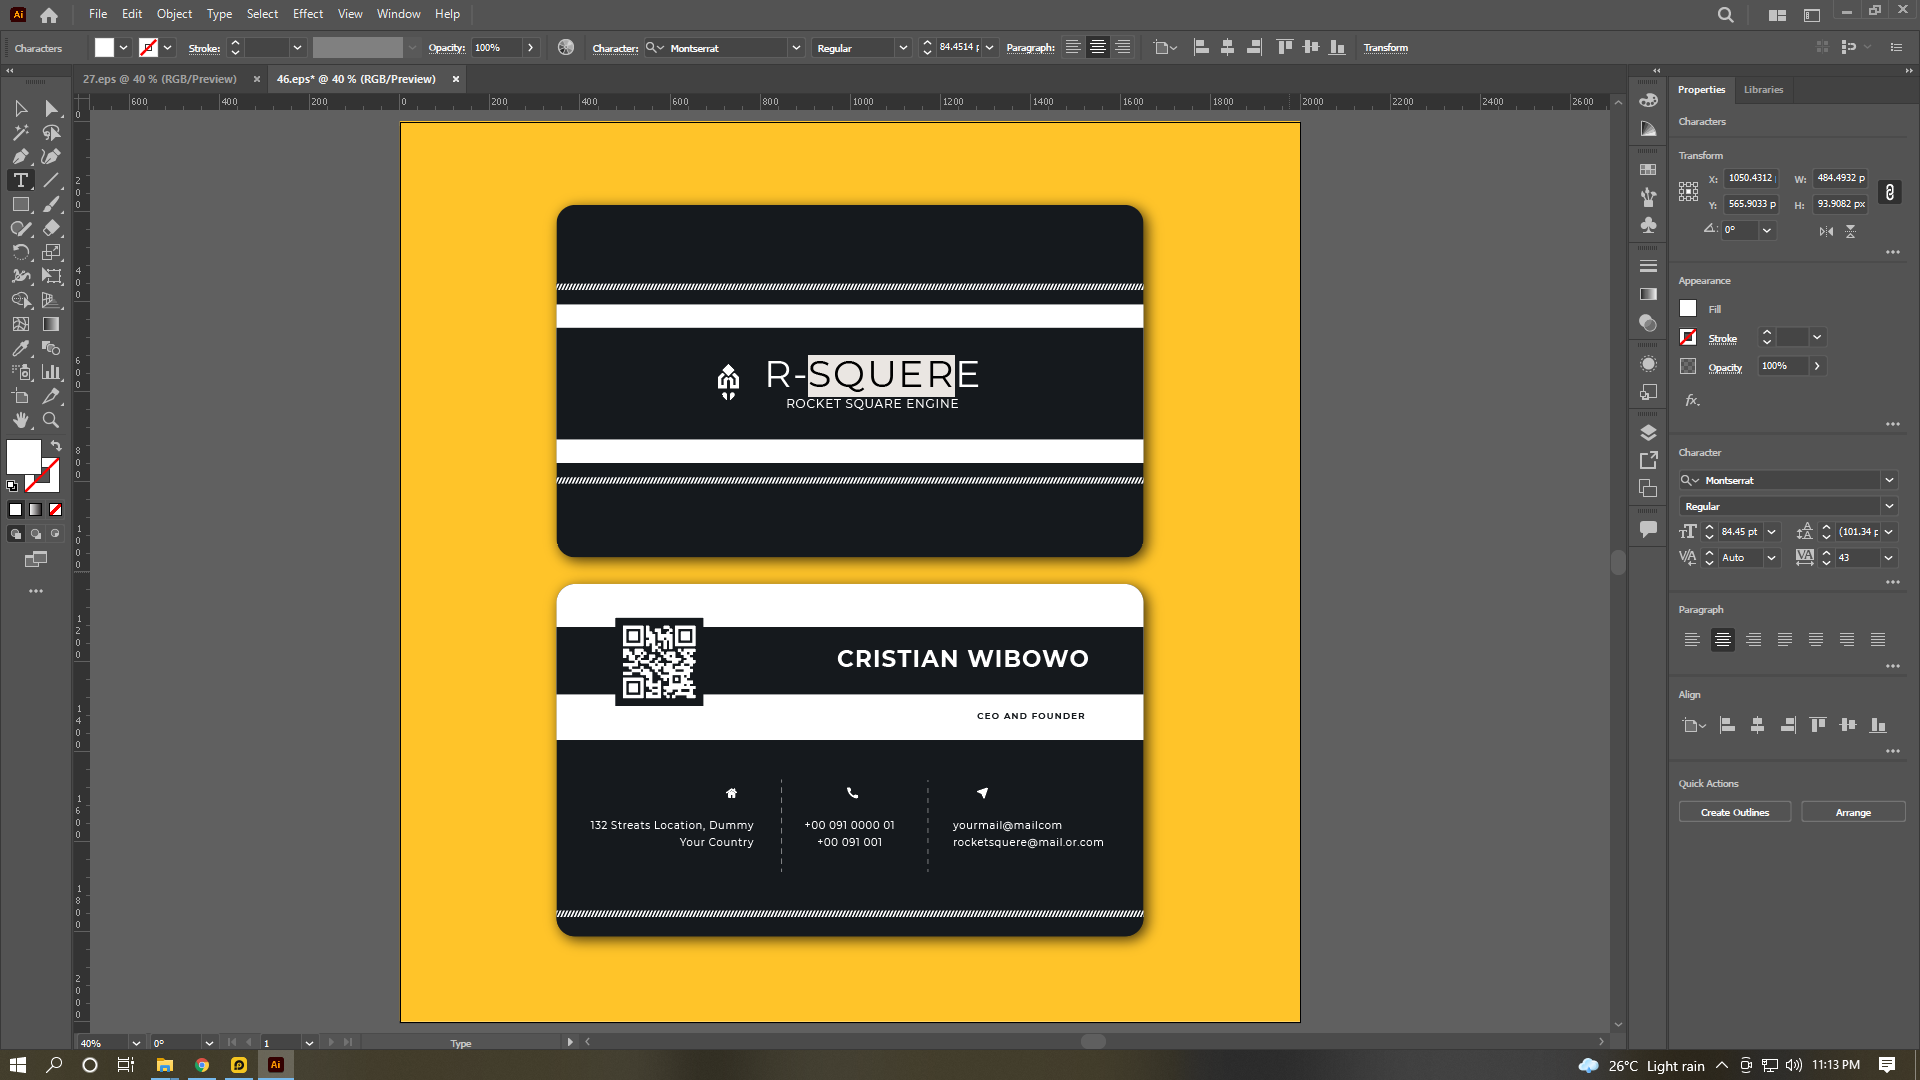Click the Fill color swatch in Appearance
Image resolution: width=1920 pixels, height=1080 pixels.
pos(1687,308)
